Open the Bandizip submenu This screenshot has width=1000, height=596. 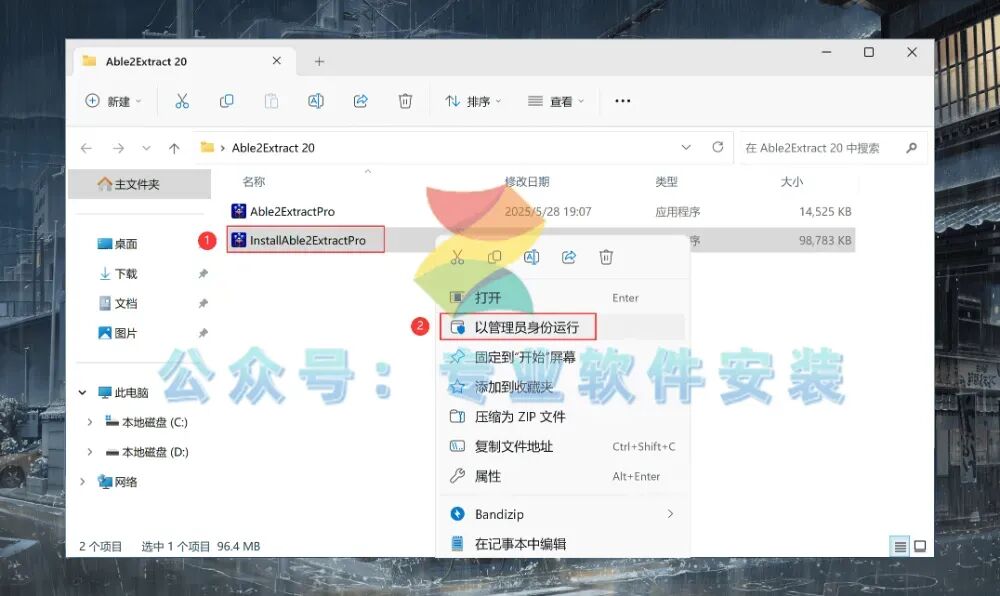click(x=562, y=514)
